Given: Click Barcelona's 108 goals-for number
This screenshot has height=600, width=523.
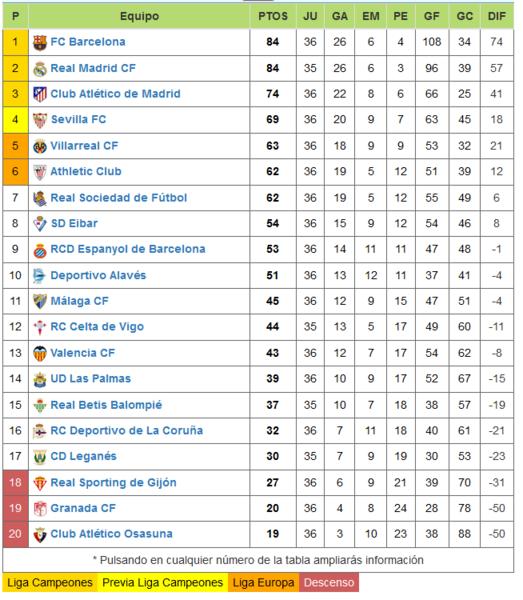Looking at the screenshot, I should [x=432, y=42].
